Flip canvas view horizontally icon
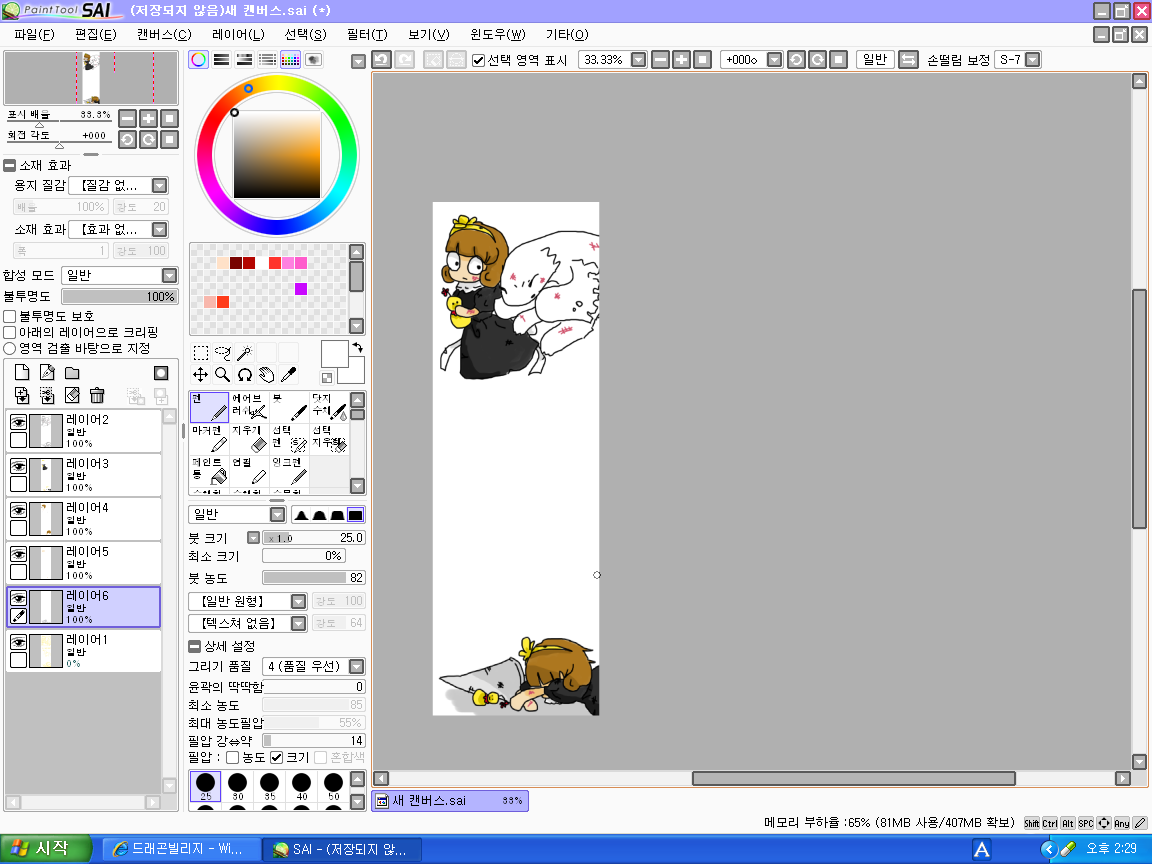The image size is (1152, 864). pos(908,60)
